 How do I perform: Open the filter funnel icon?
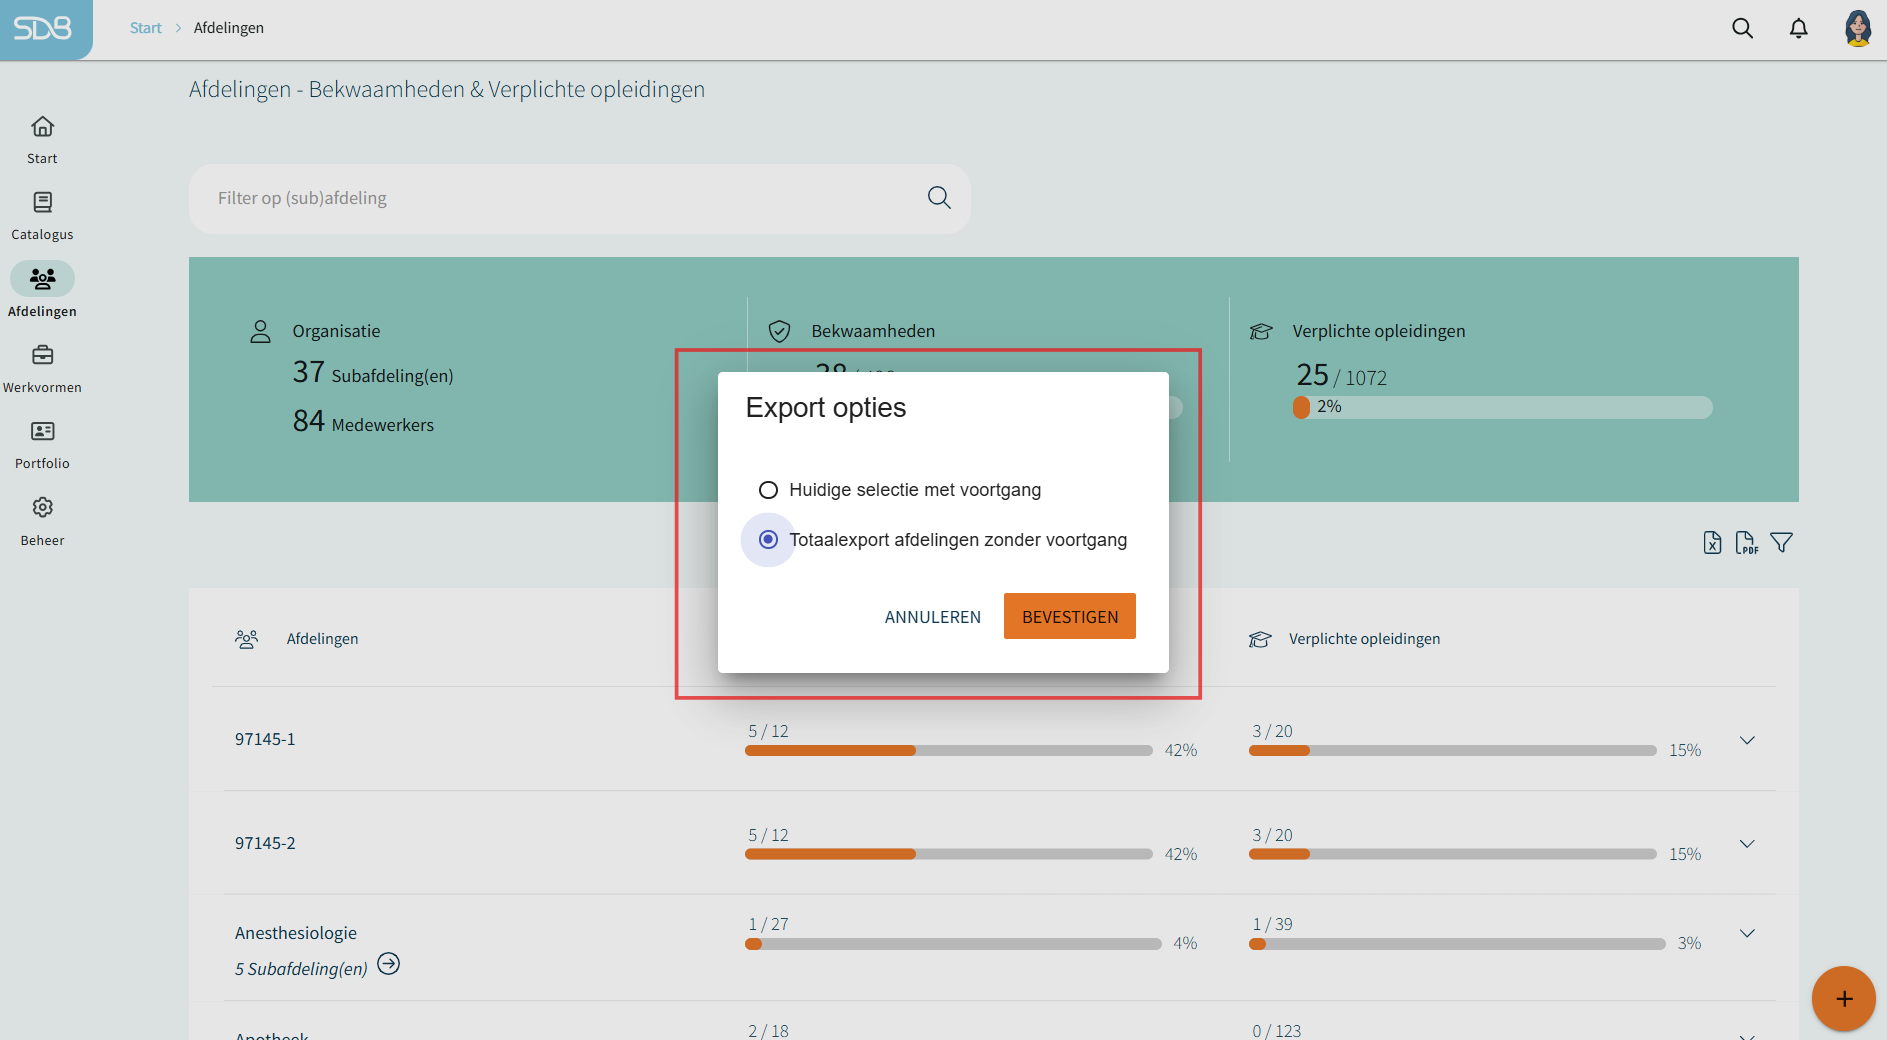pyautogui.click(x=1781, y=542)
